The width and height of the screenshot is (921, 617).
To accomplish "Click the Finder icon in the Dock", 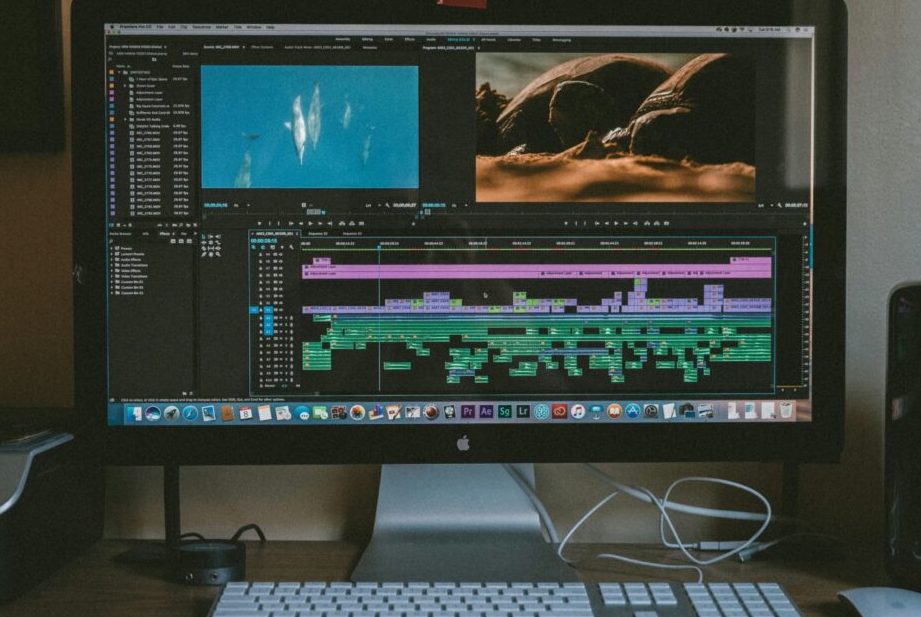I will (134, 413).
